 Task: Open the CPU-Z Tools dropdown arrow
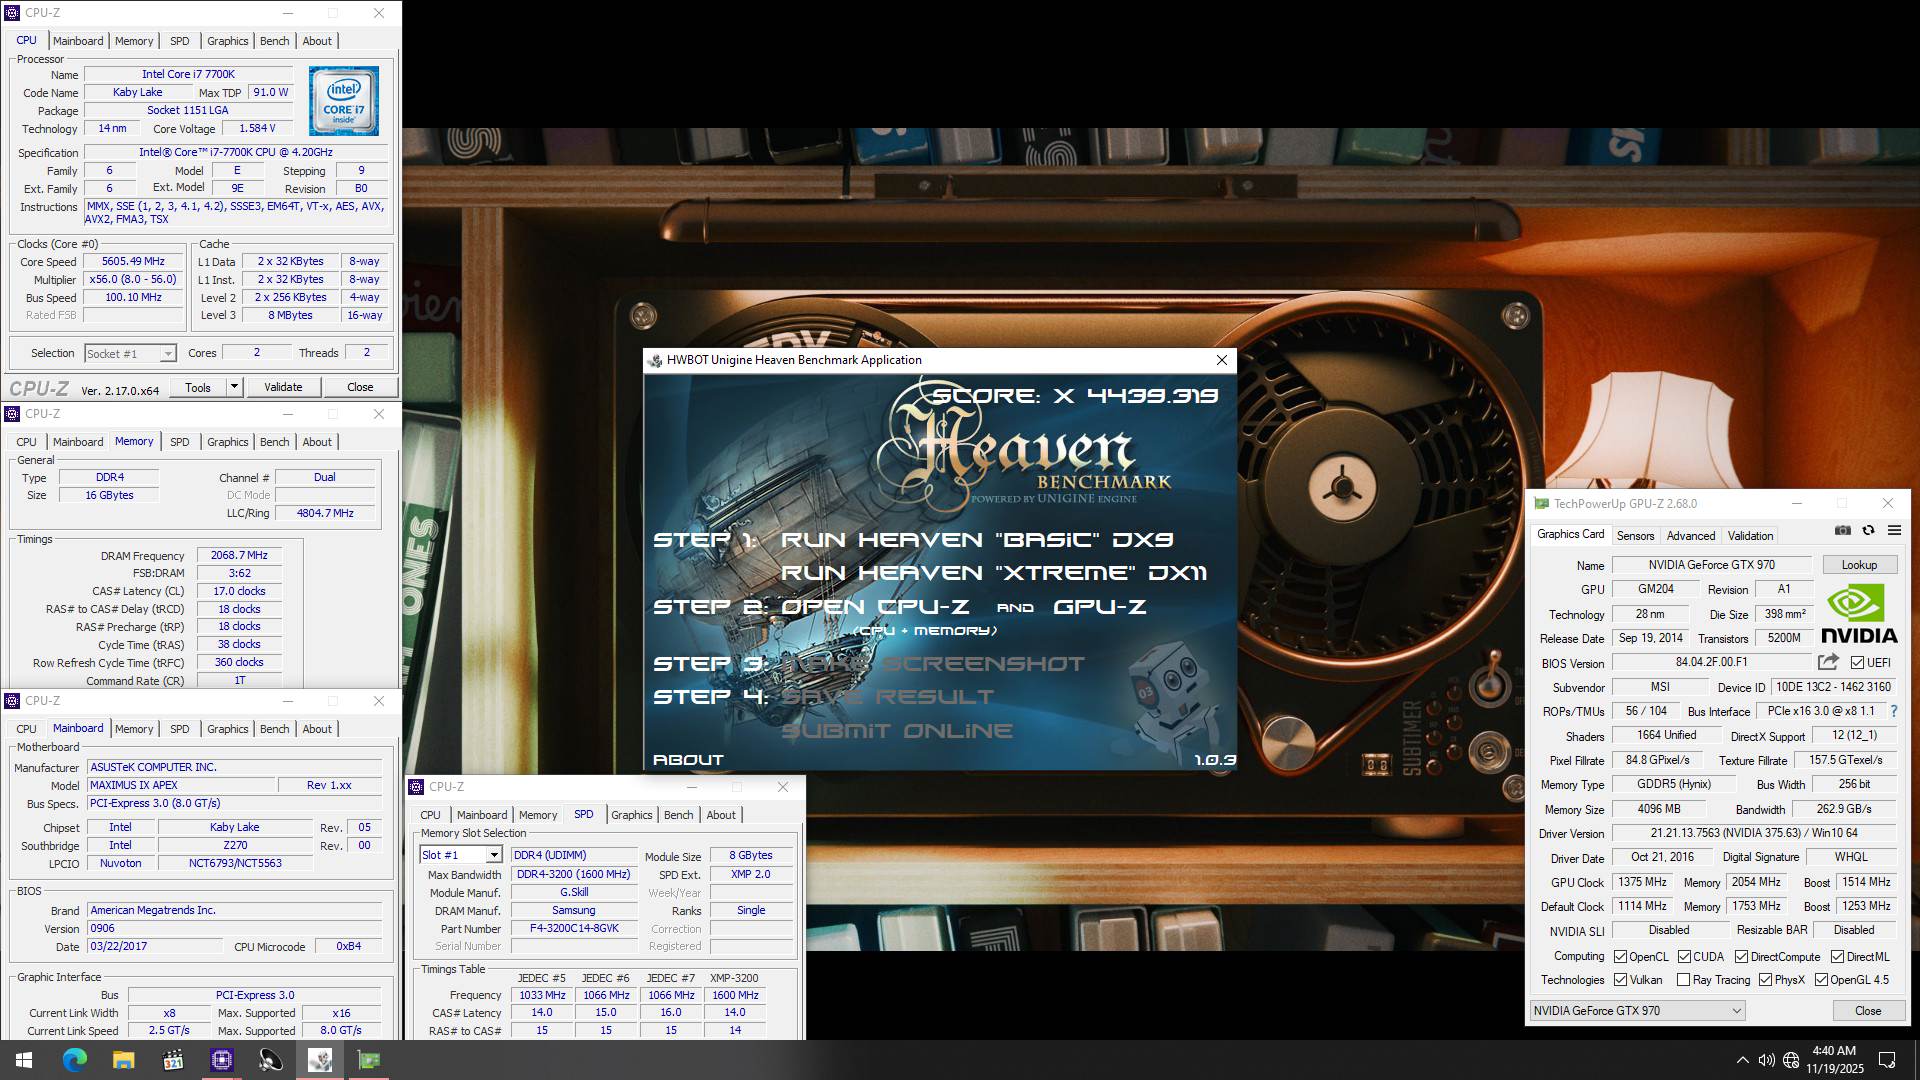click(234, 387)
